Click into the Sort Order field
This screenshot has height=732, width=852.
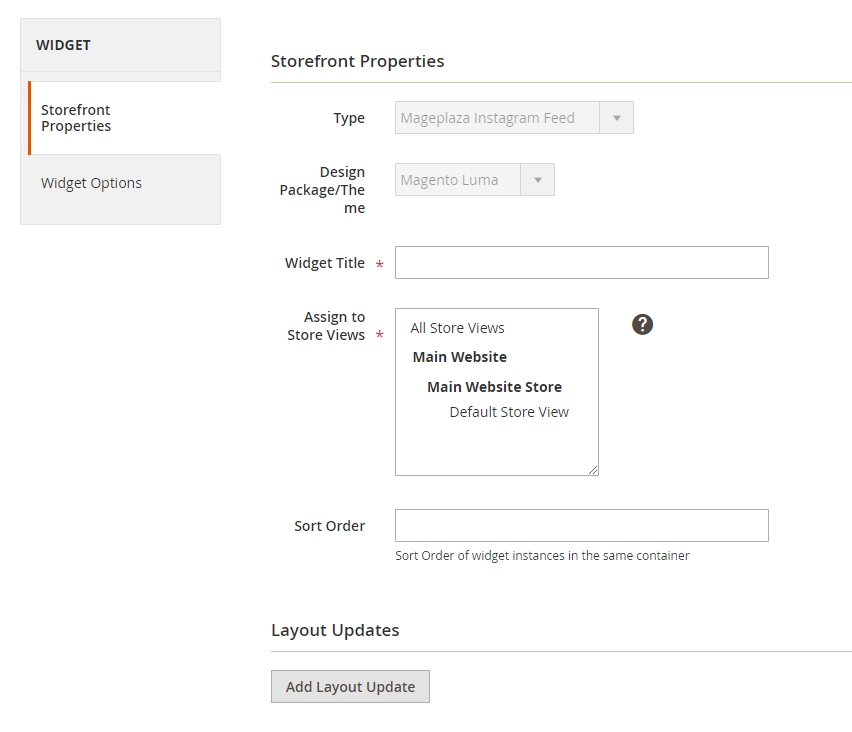[x=581, y=526]
